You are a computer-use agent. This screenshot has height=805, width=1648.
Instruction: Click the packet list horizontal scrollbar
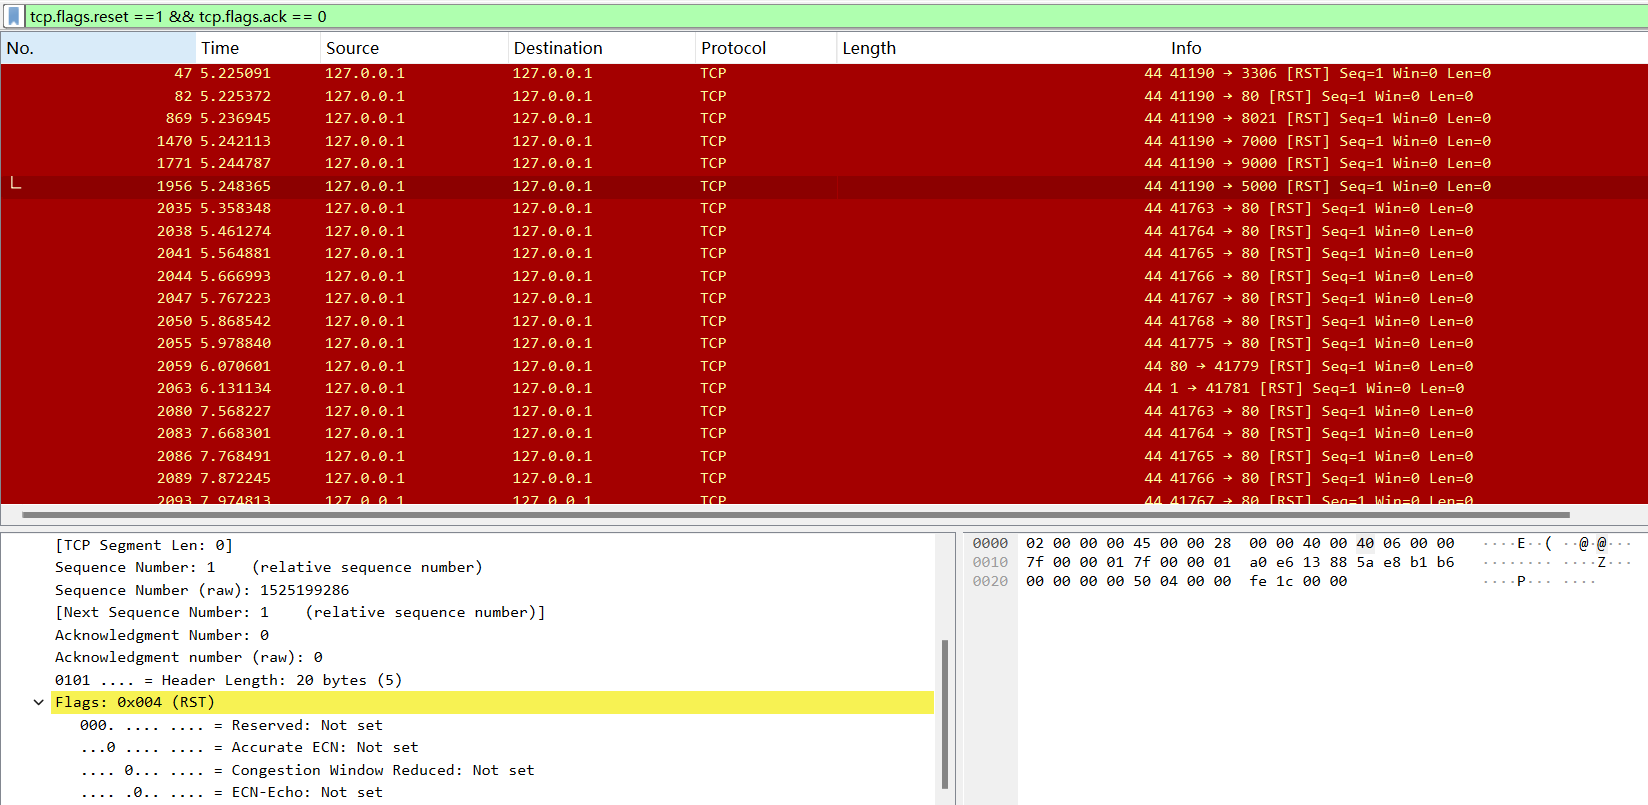796,515
